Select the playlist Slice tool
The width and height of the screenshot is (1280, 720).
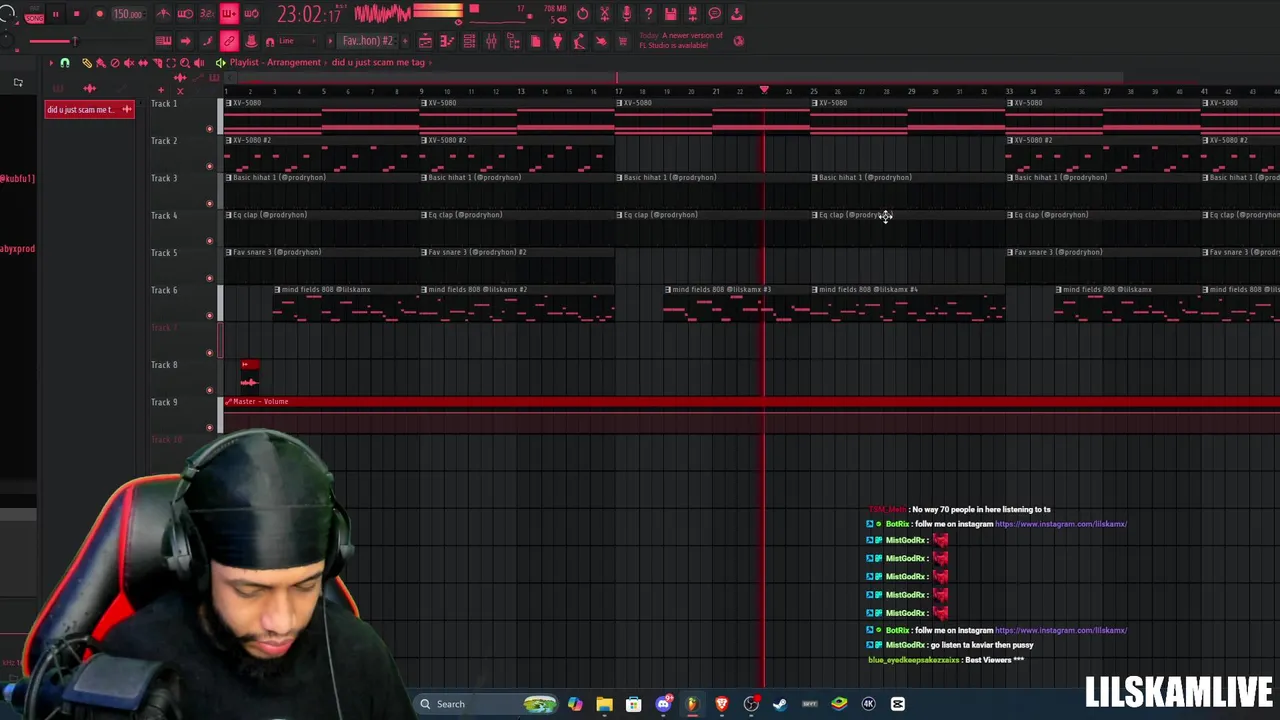(157, 62)
